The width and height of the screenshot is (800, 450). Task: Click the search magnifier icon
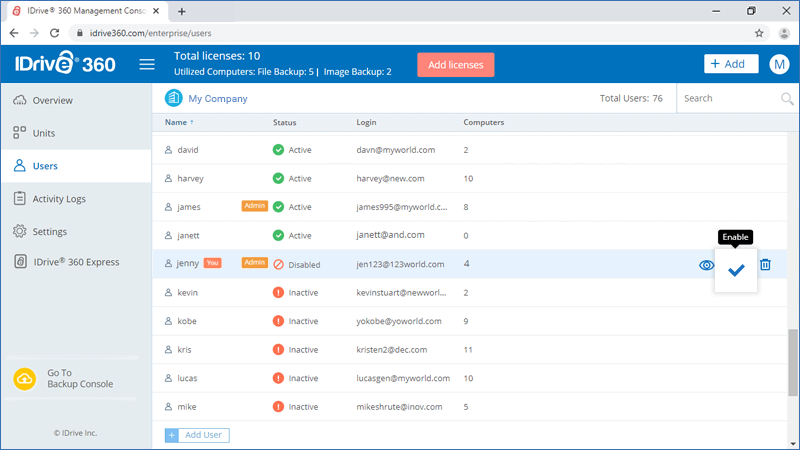[x=787, y=98]
